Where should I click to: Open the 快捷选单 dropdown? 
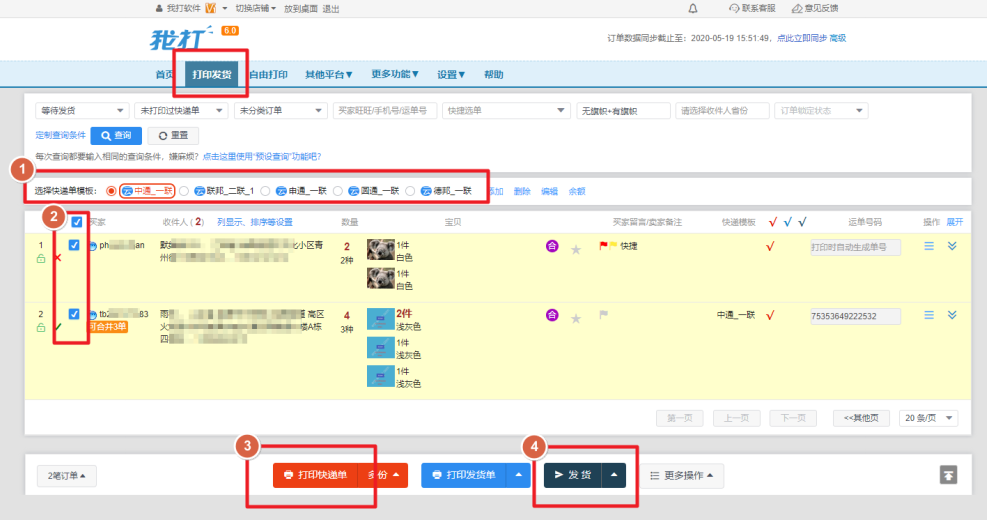coord(506,111)
